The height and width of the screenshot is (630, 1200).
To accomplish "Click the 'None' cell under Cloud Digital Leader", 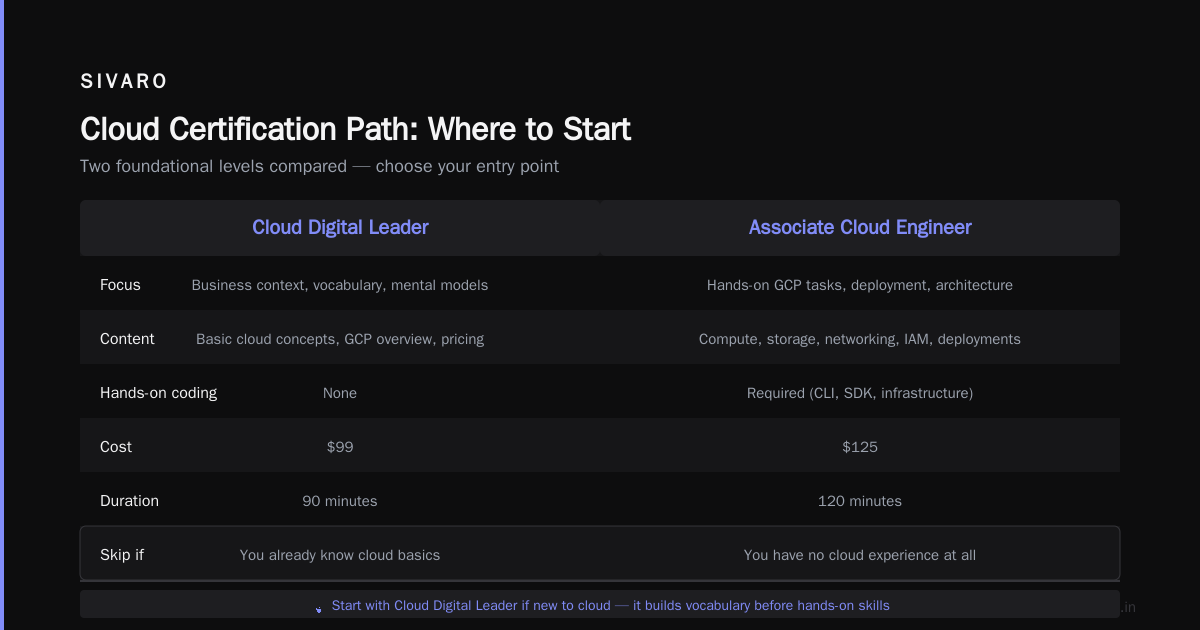I will 340,393.
